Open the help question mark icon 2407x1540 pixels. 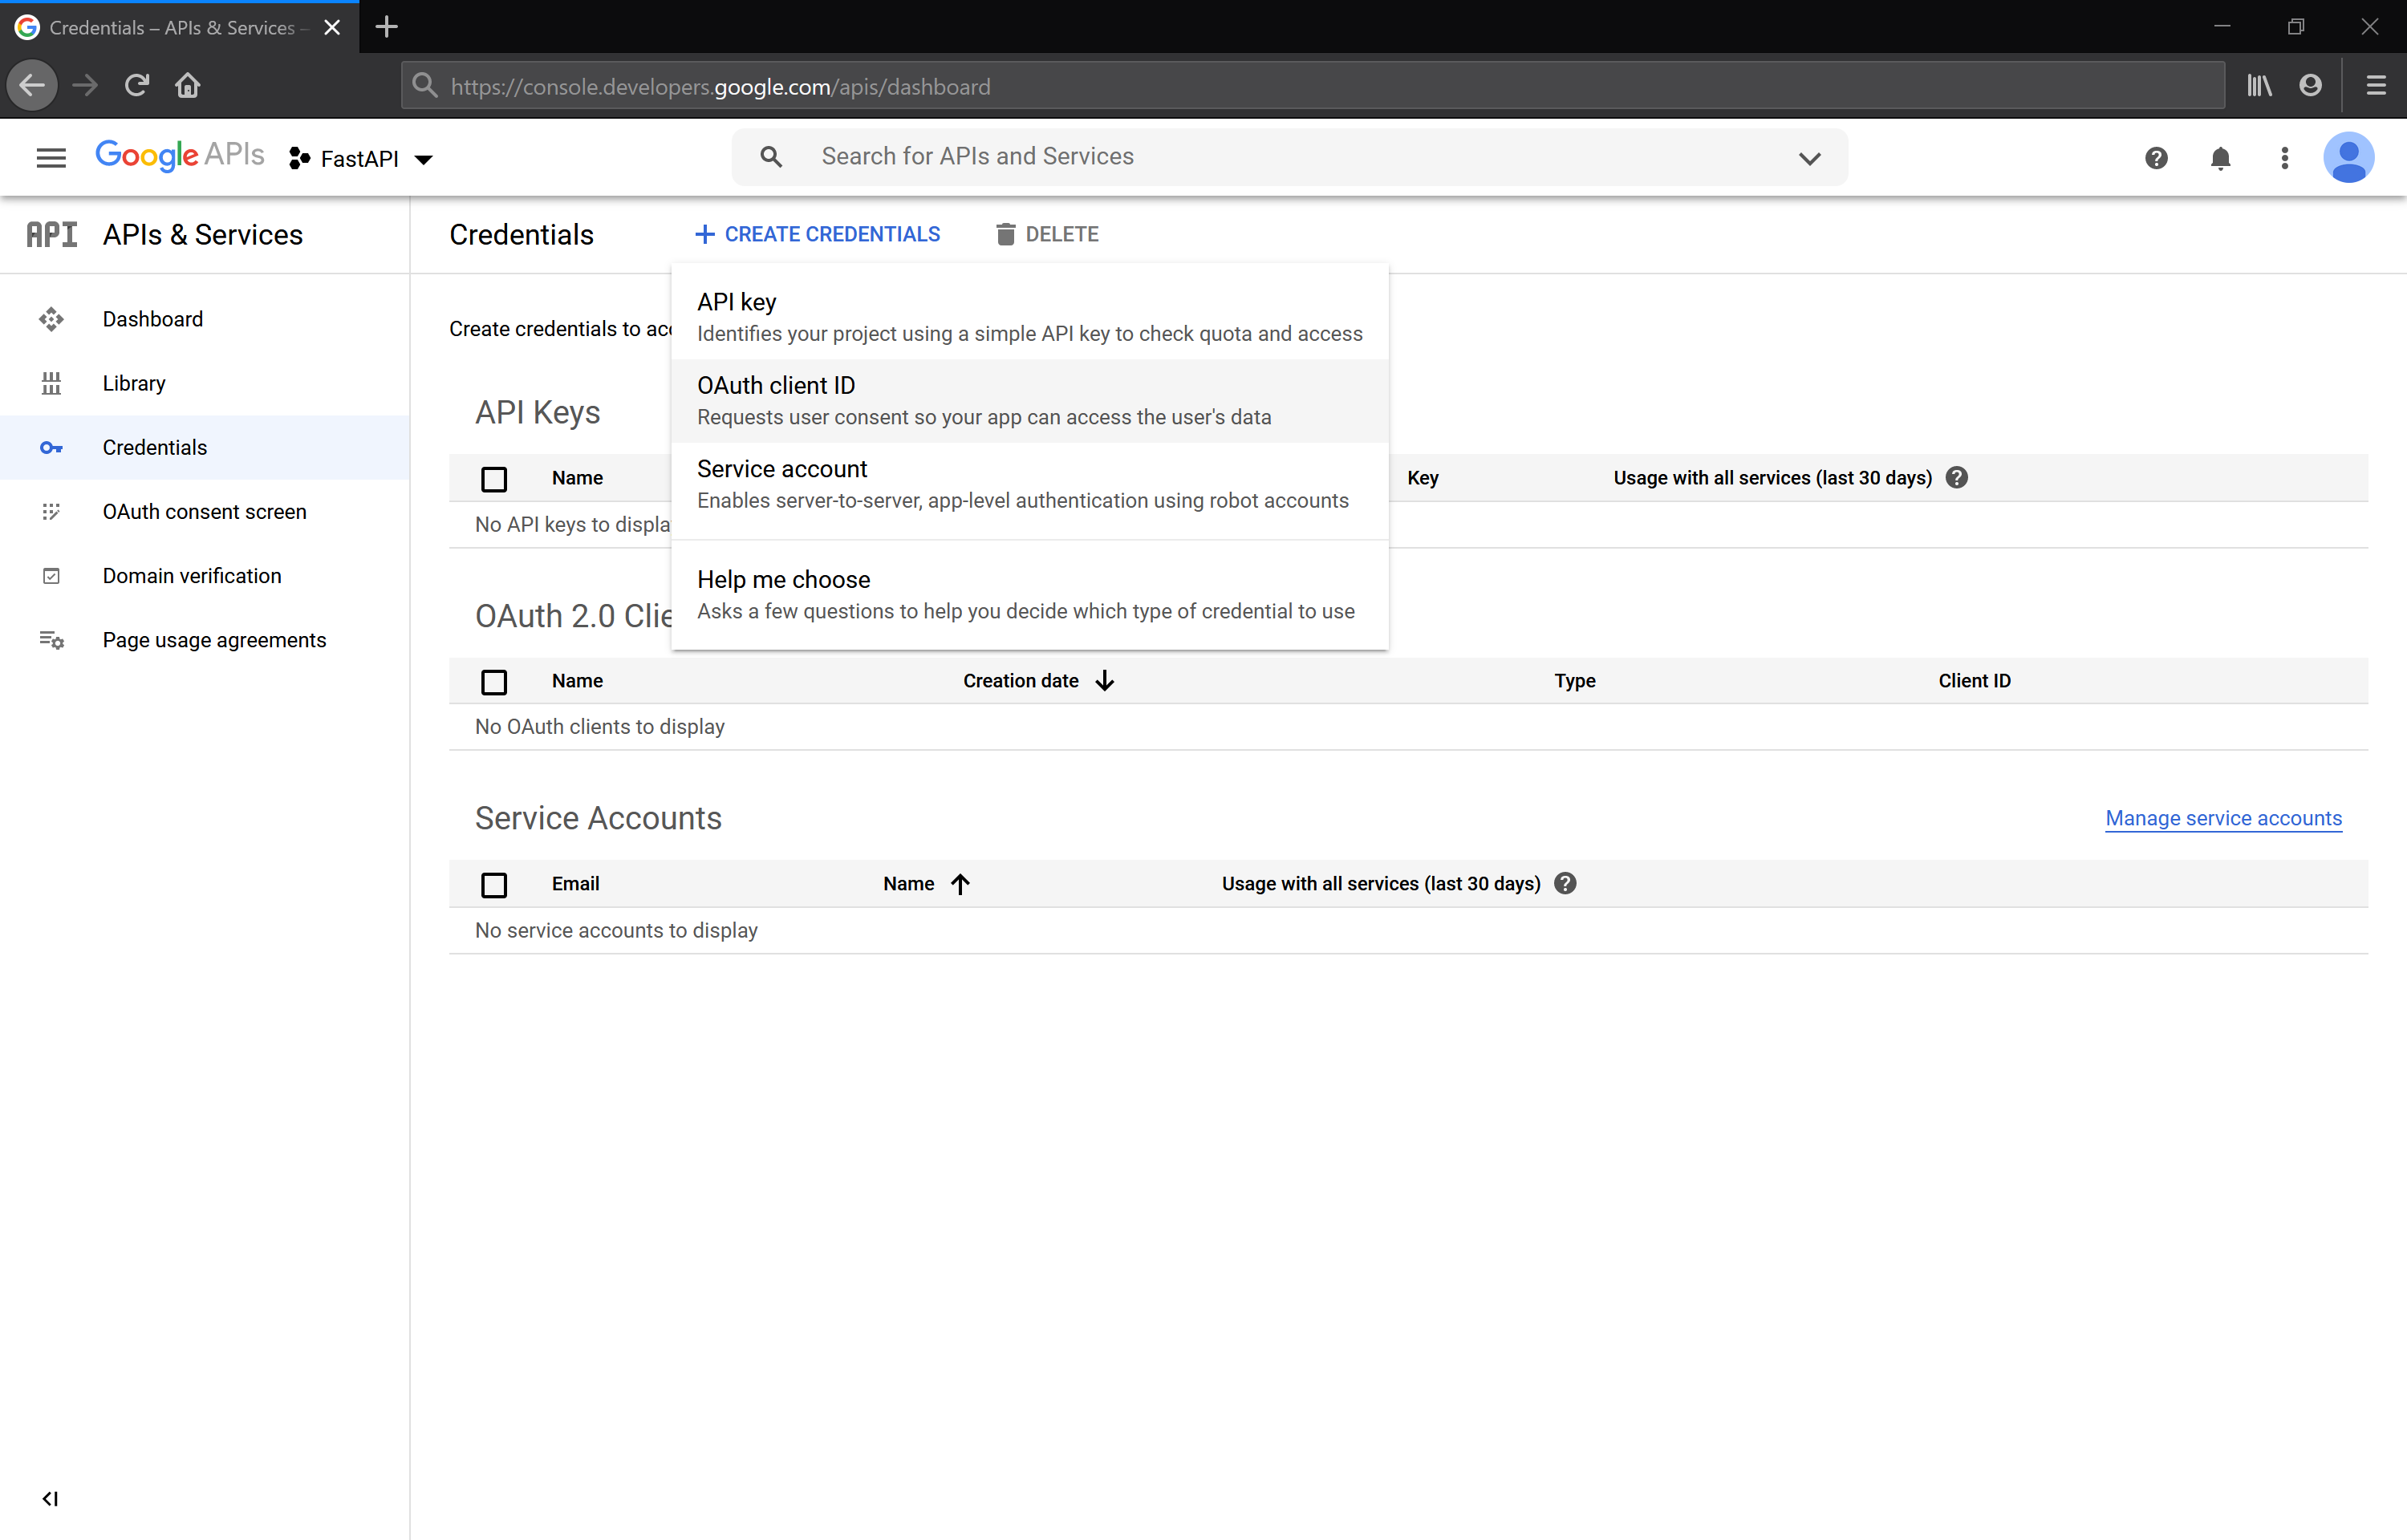2156,158
